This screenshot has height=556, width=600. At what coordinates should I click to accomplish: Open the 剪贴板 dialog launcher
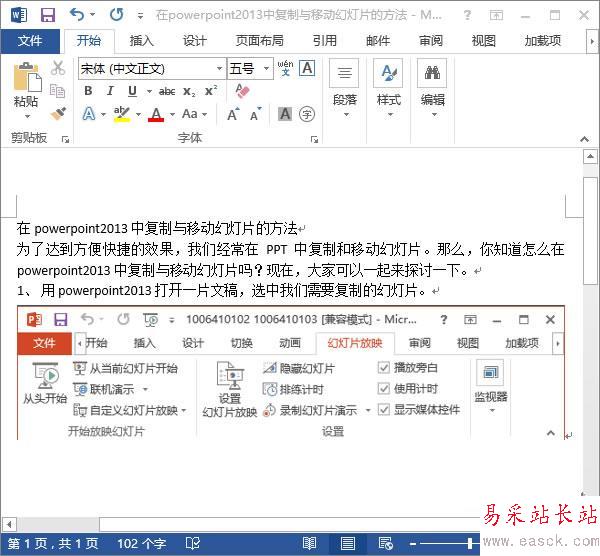coord(65,140)
